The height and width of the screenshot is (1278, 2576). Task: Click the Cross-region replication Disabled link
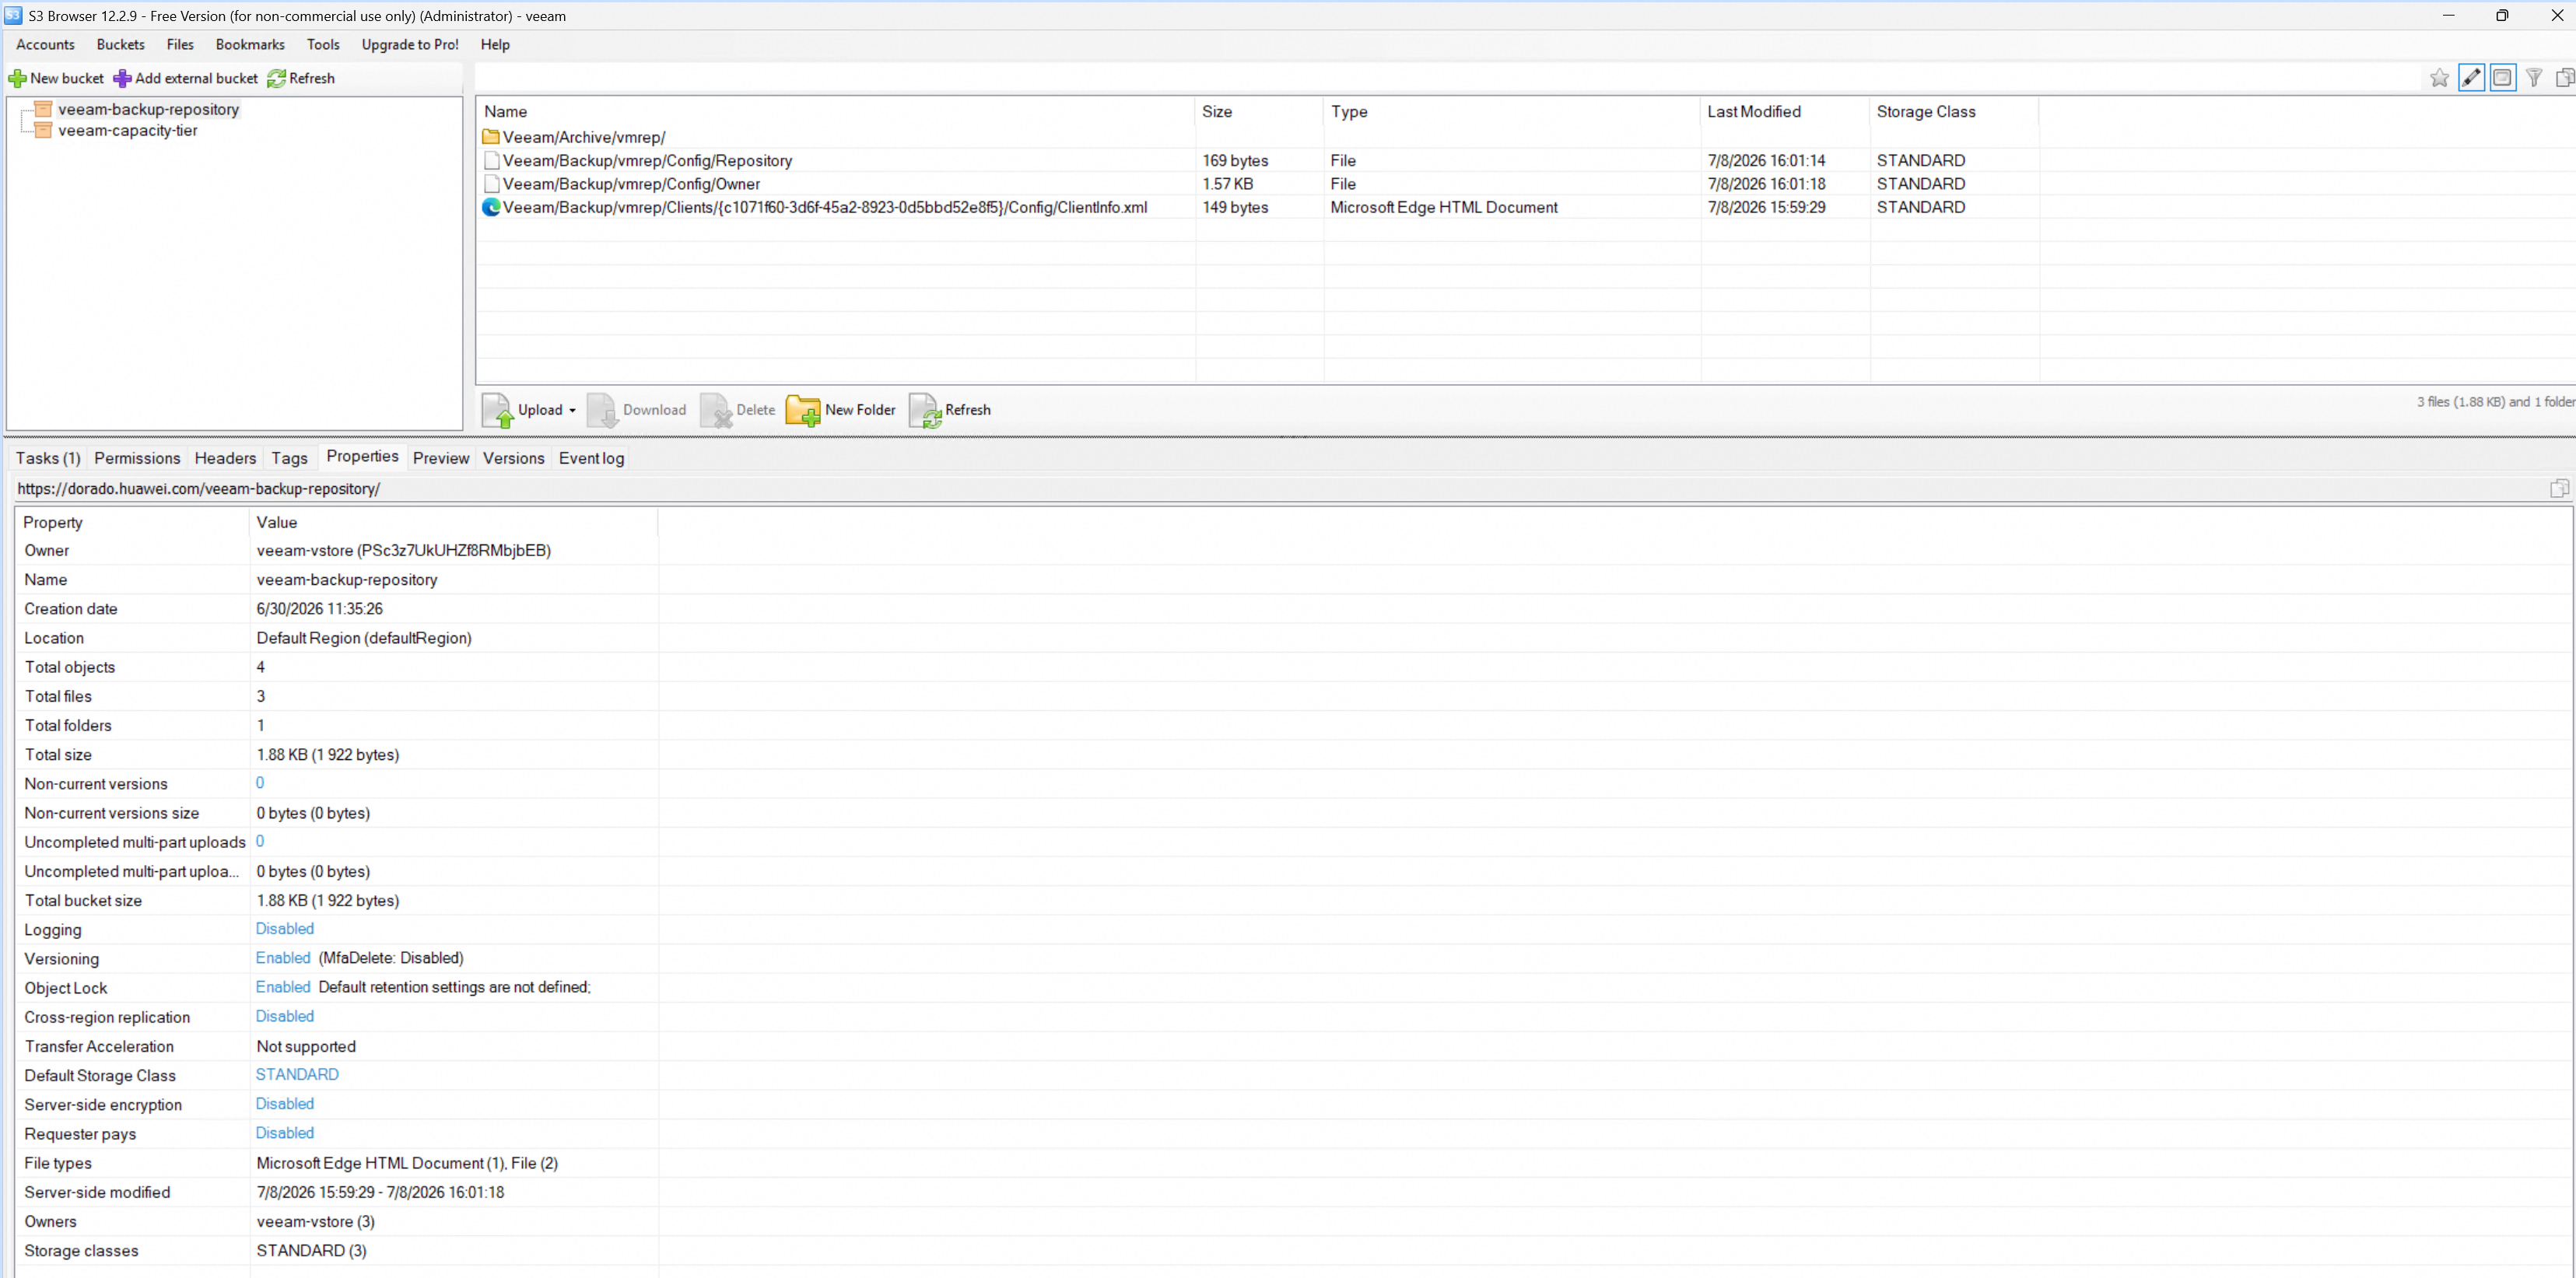[285, 1016]
